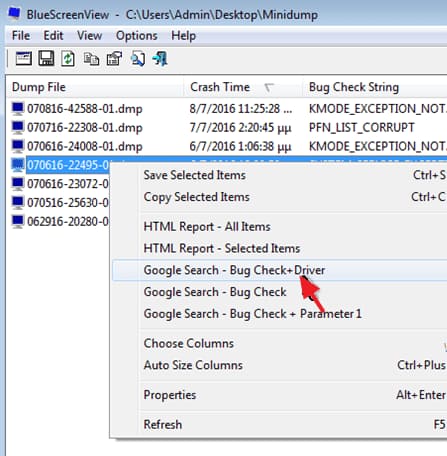Click the monitor icon beside 070616-22495 row

tap(18, 165)
